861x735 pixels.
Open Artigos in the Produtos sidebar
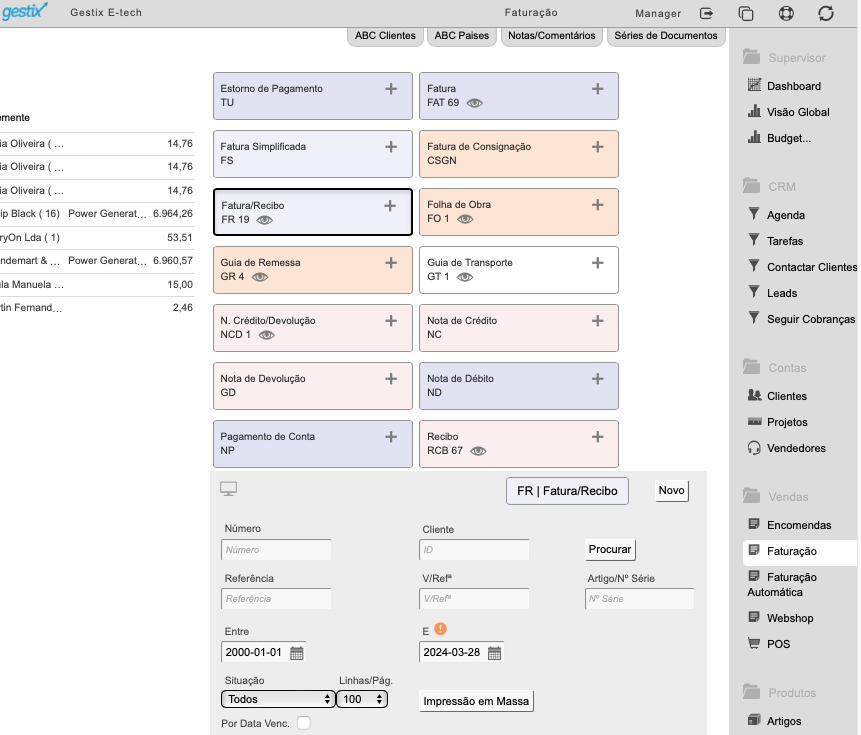pyautogui.click(x=775, y=721)
